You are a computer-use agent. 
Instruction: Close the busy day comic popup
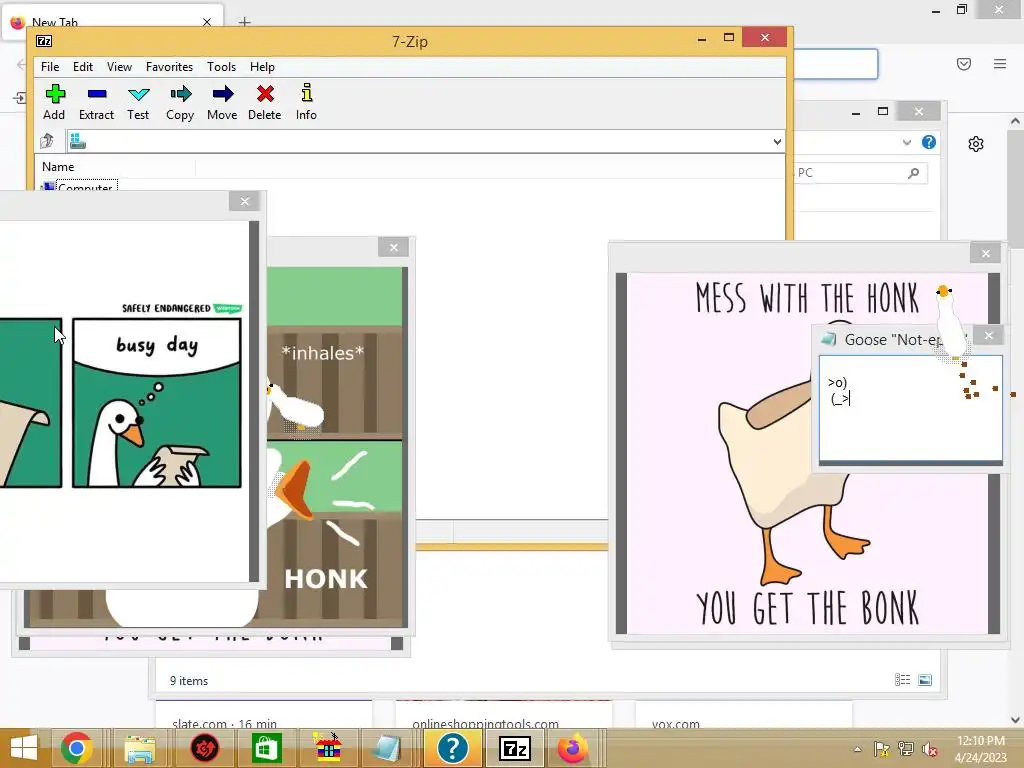tap(245, 201)
